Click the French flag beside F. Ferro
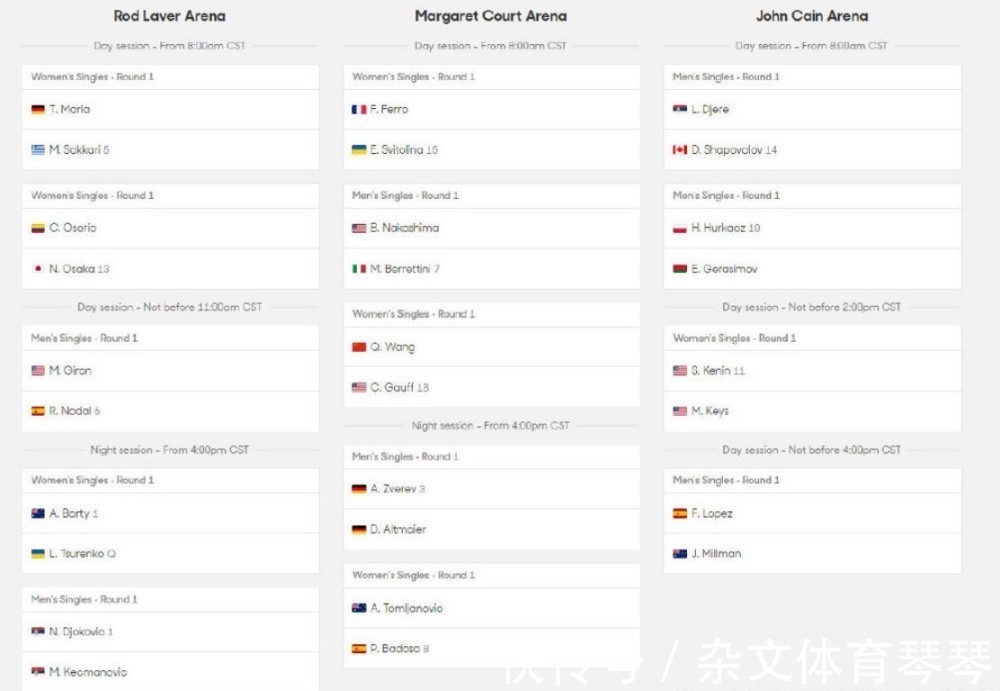This screenshot has width=1000, height=691. click(x=359, y=110)
